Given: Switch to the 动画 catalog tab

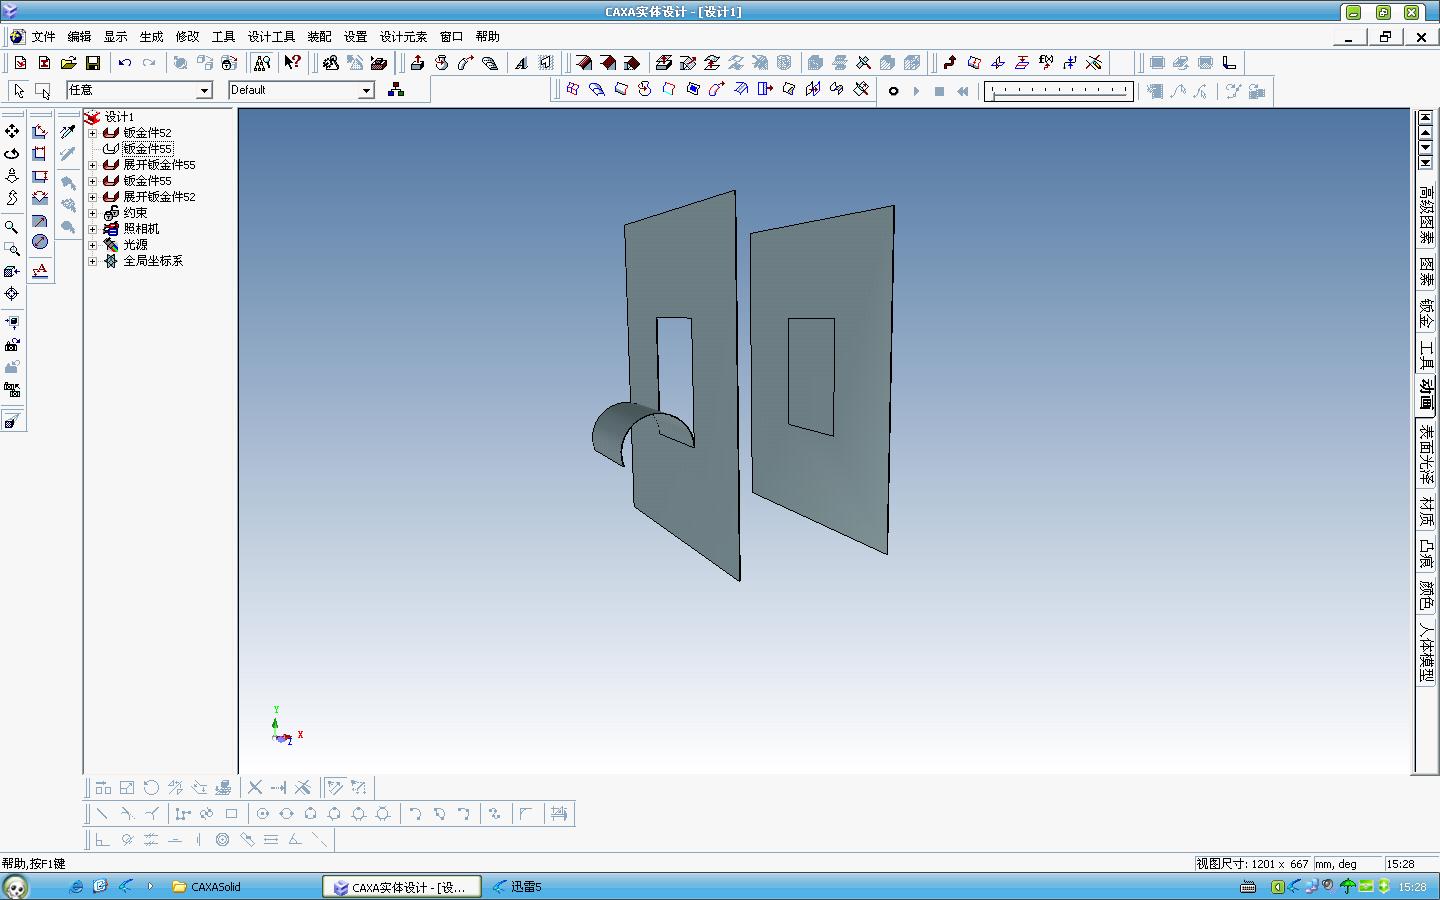Looking at the screenshot, I should point(1426,395).
